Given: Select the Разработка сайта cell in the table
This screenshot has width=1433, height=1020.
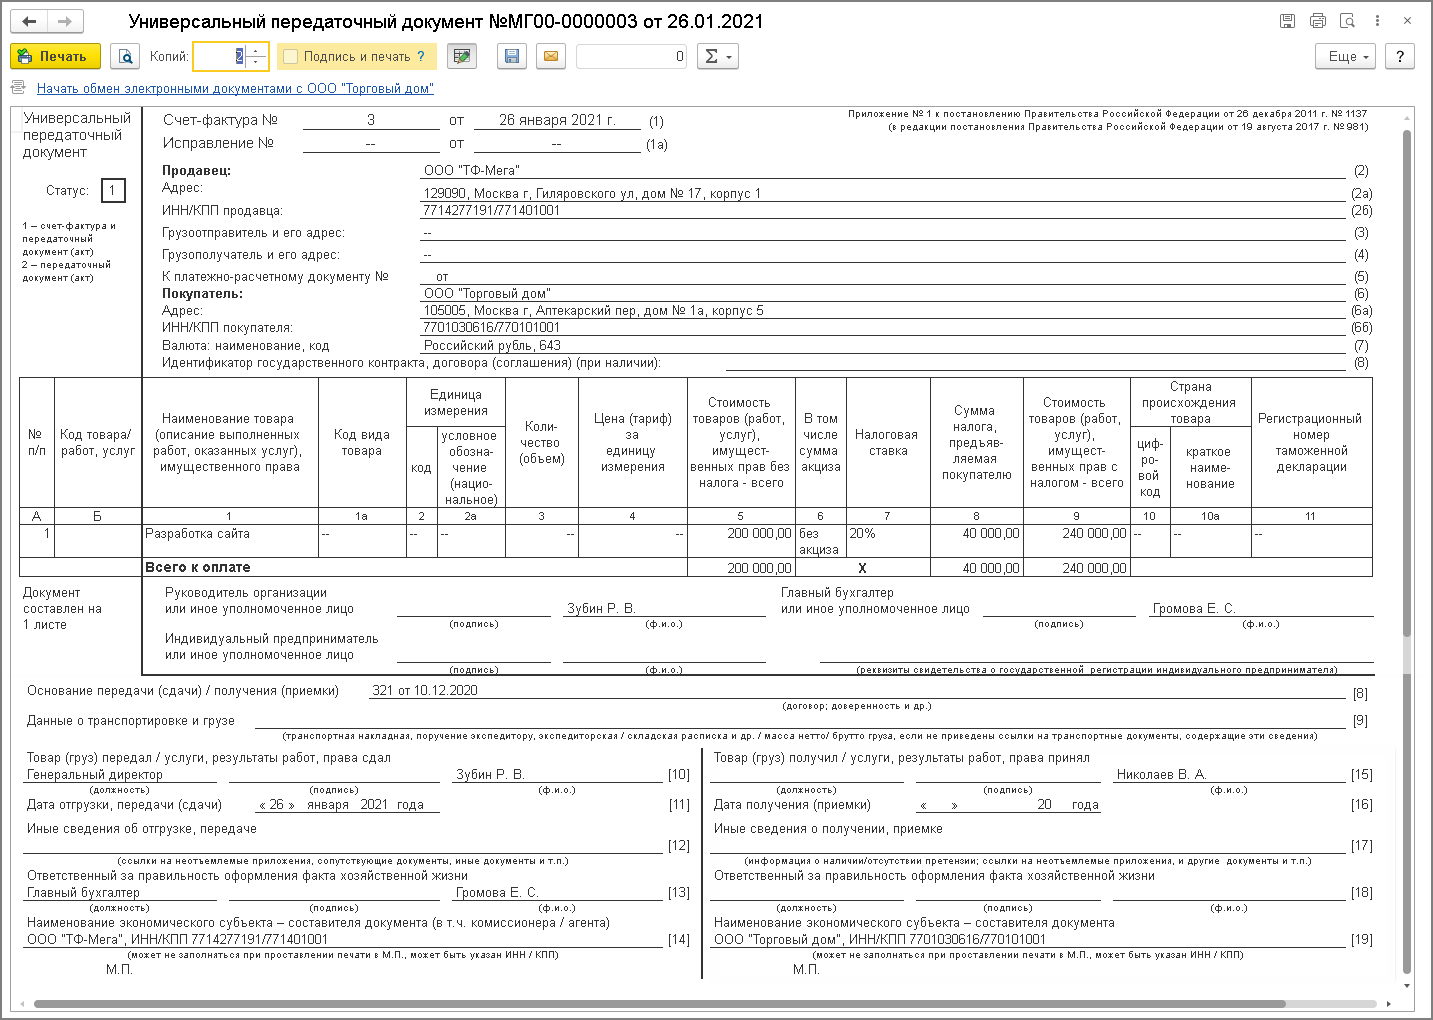Looking at the screenshot, I should click(230, 541).
